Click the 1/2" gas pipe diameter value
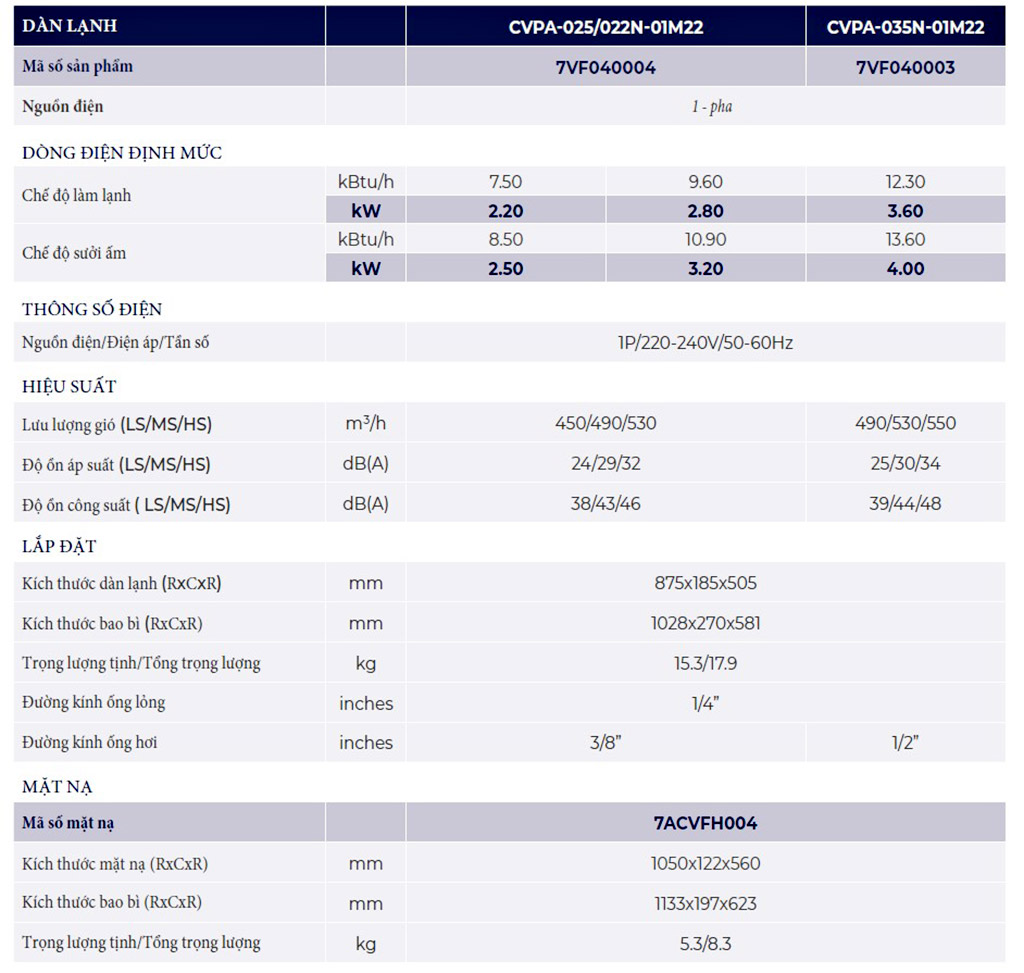 pos(904,742)
